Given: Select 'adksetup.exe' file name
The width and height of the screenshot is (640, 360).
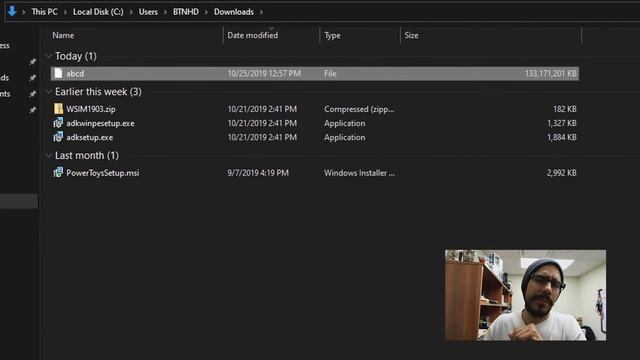Looking at the screenshot, I should coord(90,138).
